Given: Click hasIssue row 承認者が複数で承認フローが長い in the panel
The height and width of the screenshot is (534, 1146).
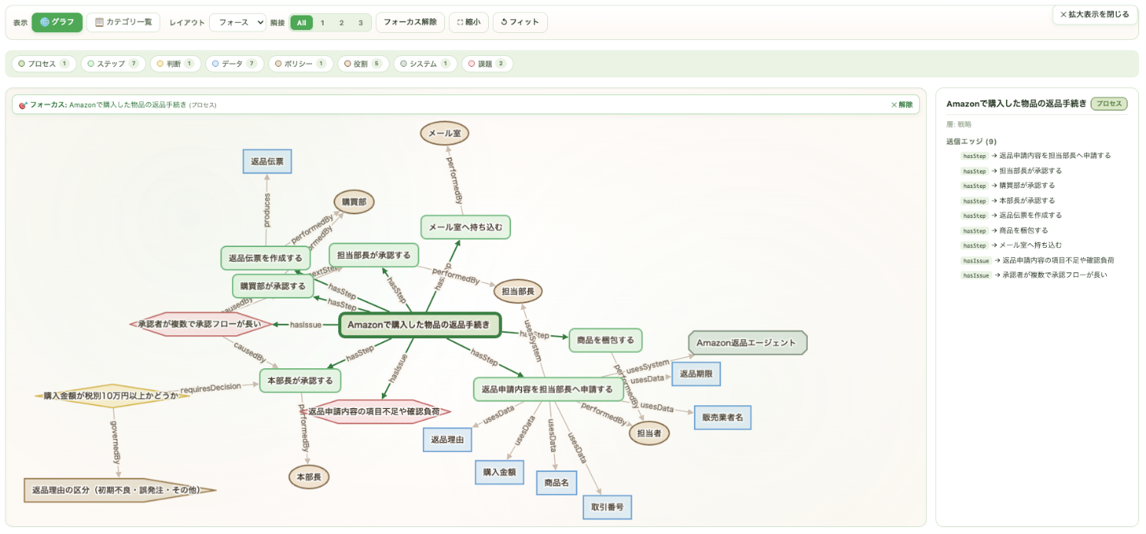Looking at the screenshot, I should point(1034,275).
